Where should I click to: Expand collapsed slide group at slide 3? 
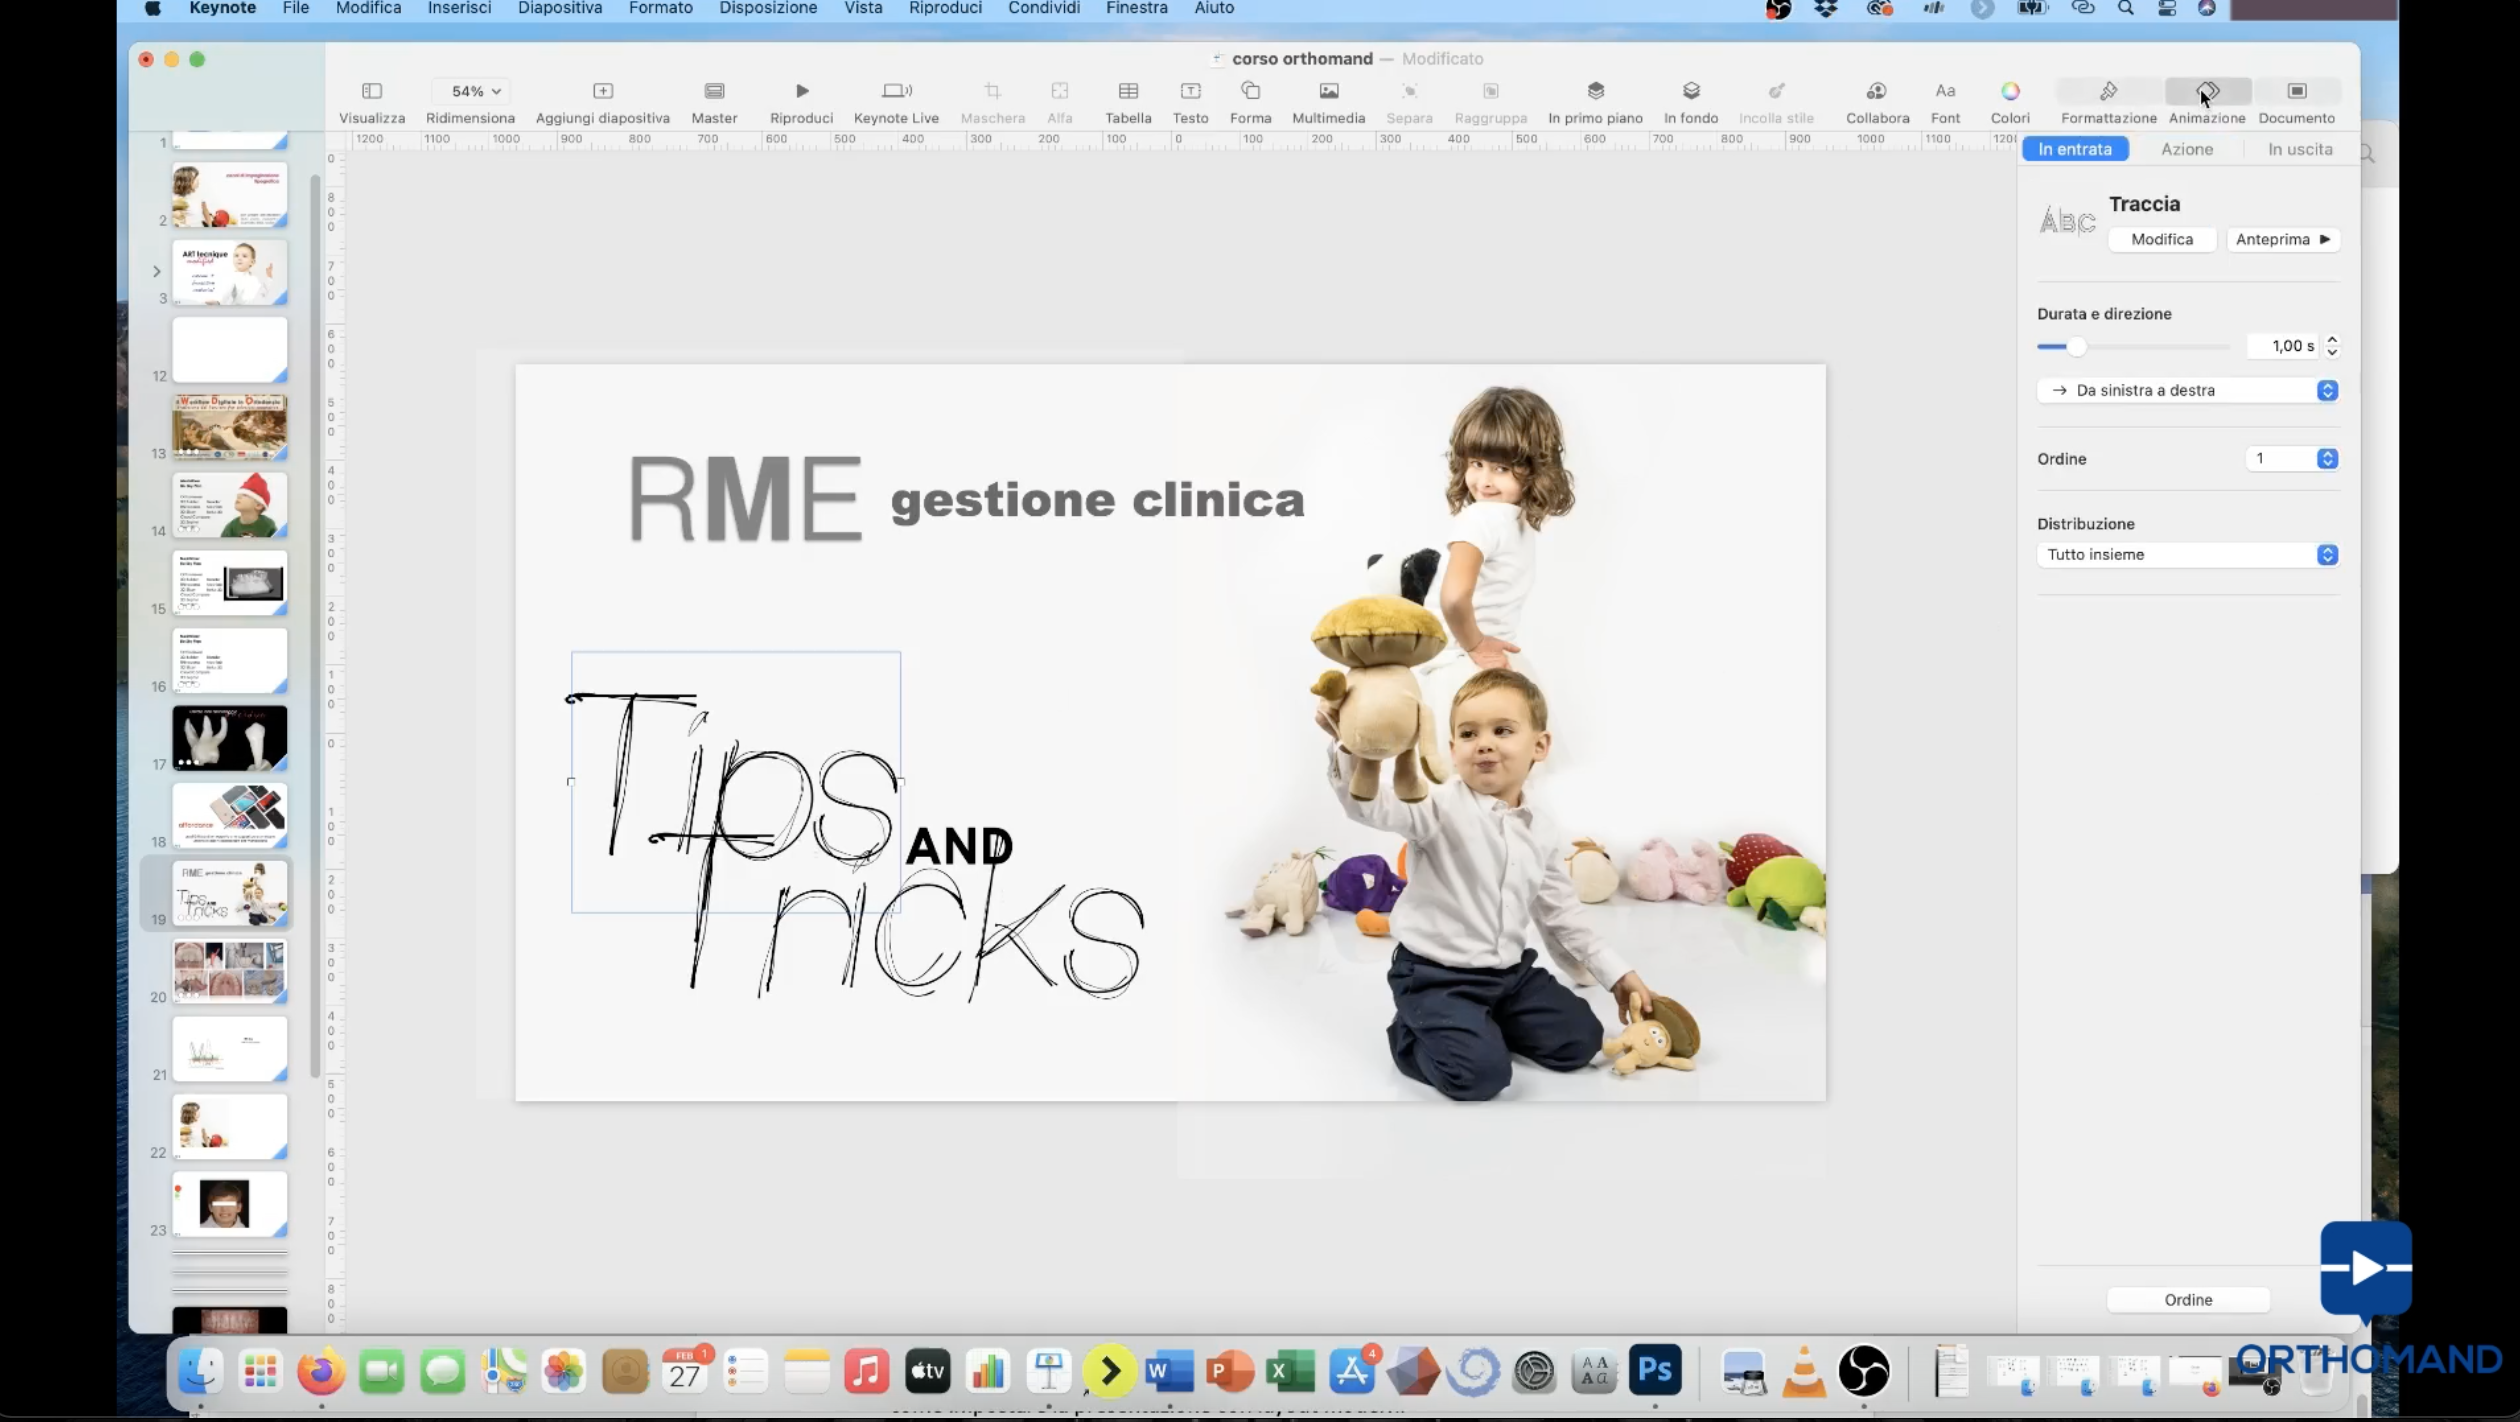pyautogui.click(x=156, y=271)
